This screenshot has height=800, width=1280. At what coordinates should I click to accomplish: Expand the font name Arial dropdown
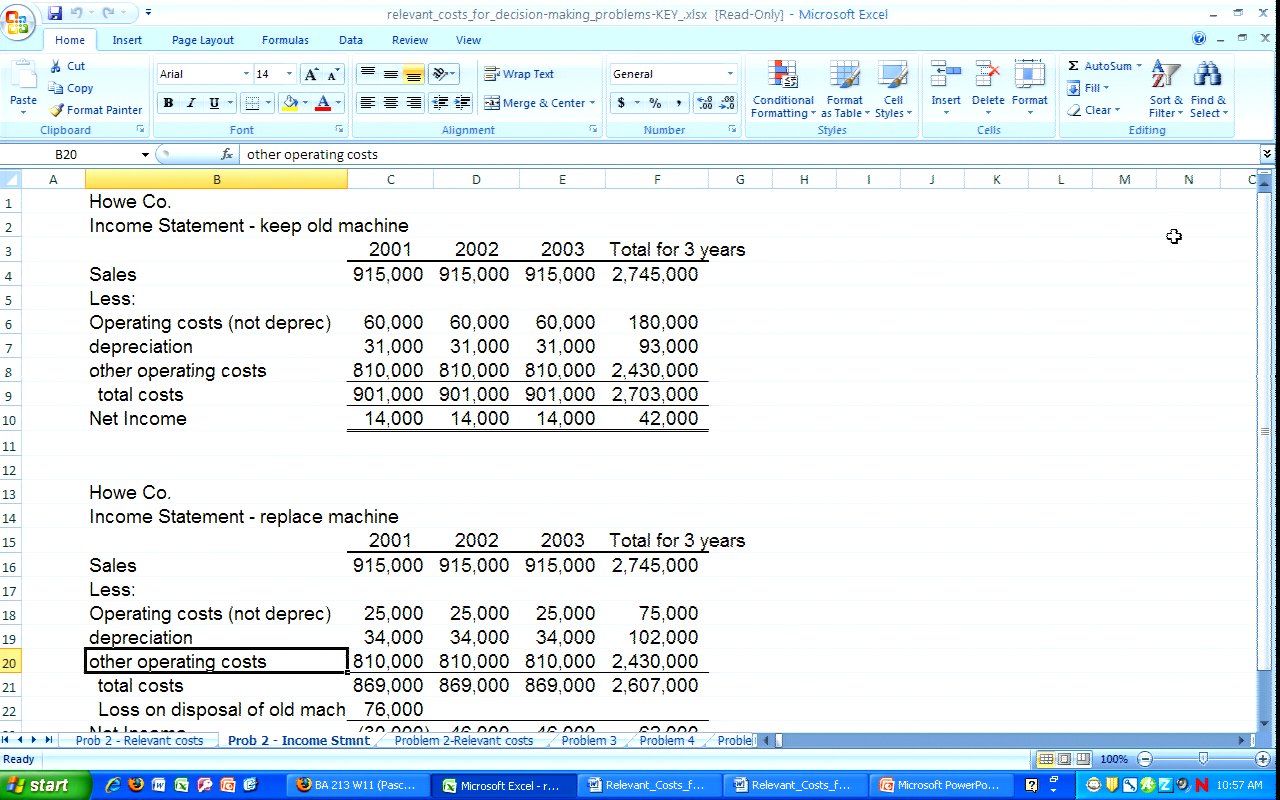point(246,74)
